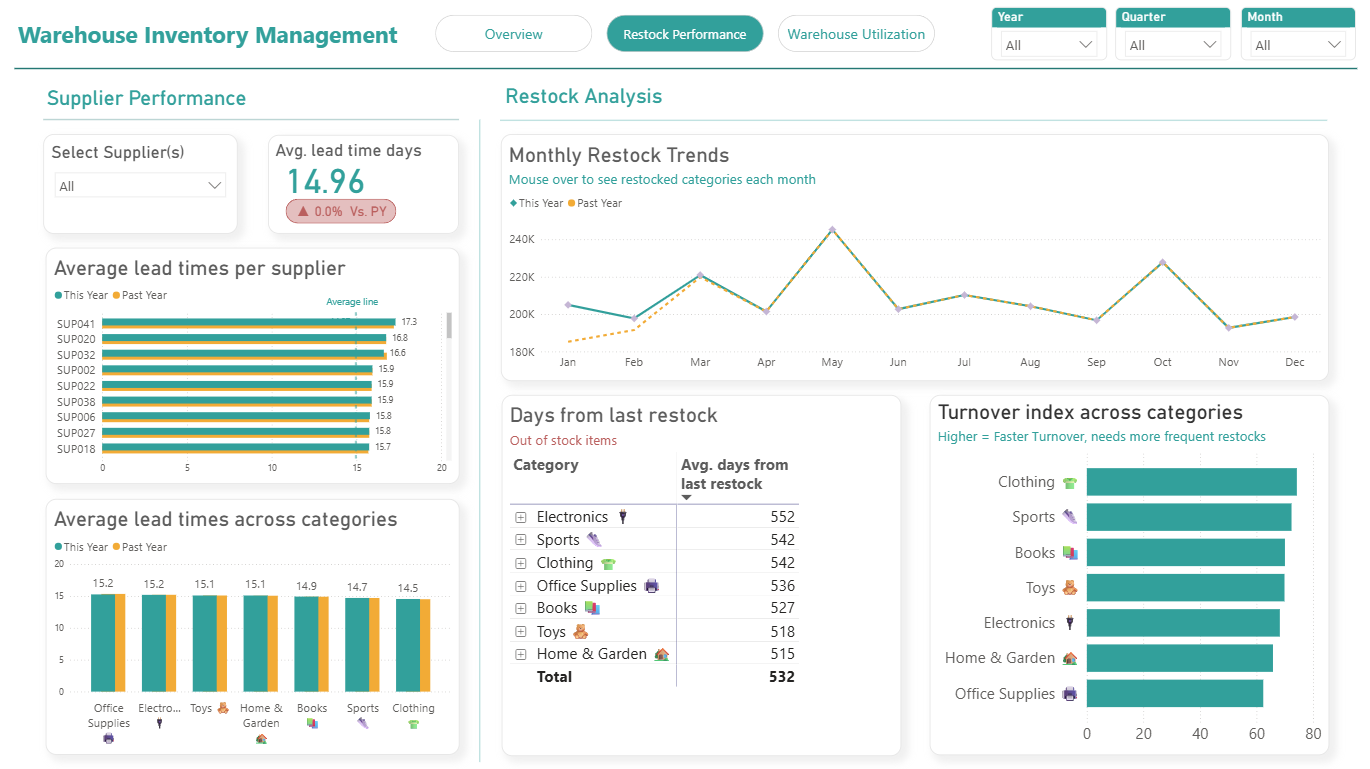Open the Quarter filter dropdown

(x=1172, y=45)
